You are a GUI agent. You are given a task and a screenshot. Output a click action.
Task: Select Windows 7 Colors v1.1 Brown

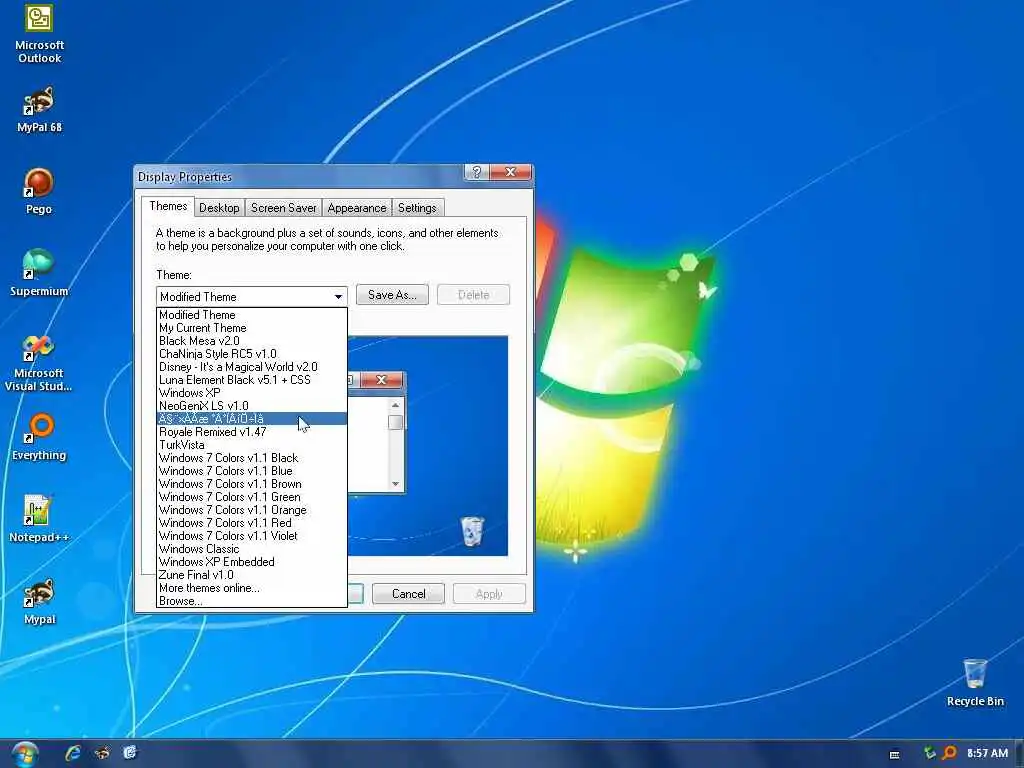pos(252,484)
